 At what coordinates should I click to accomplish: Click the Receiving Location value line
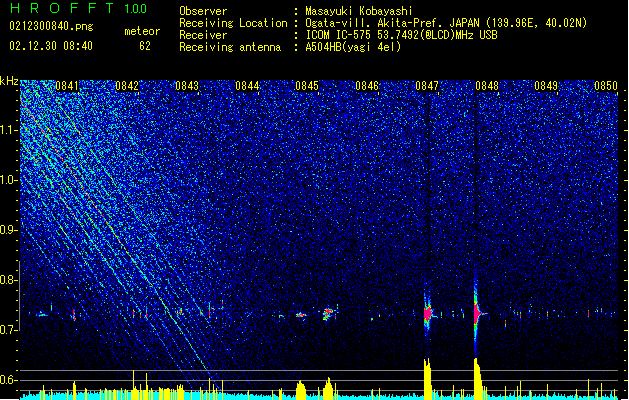click(x=446, y=23)
